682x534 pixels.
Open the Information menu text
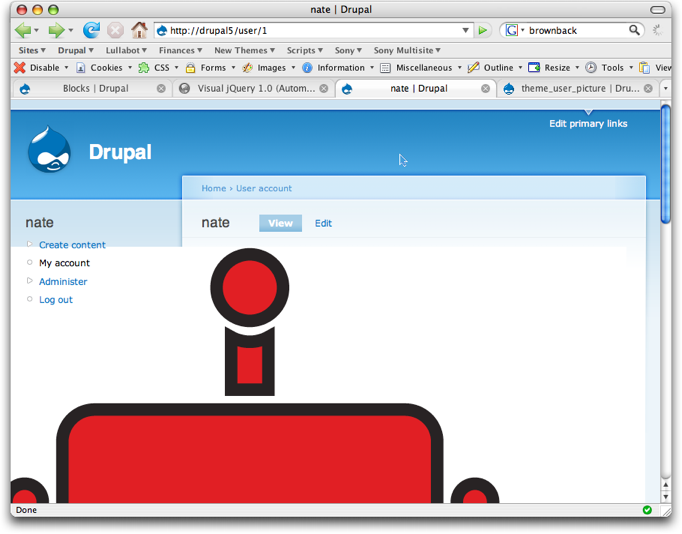click(341, 68)
